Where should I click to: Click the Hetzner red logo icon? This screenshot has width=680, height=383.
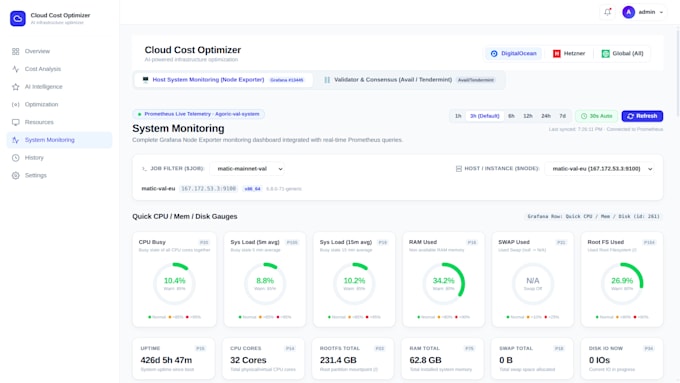point(556,53)
